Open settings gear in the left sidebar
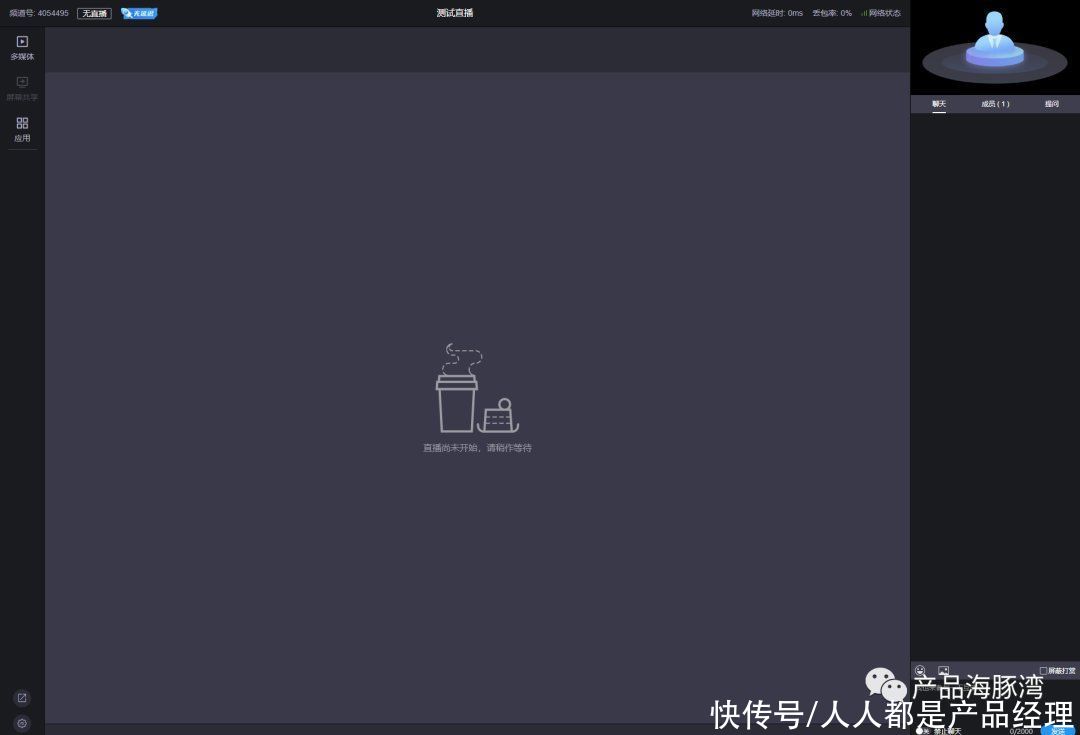Screen dimensions: 1080x735 [x=22, y=723]
